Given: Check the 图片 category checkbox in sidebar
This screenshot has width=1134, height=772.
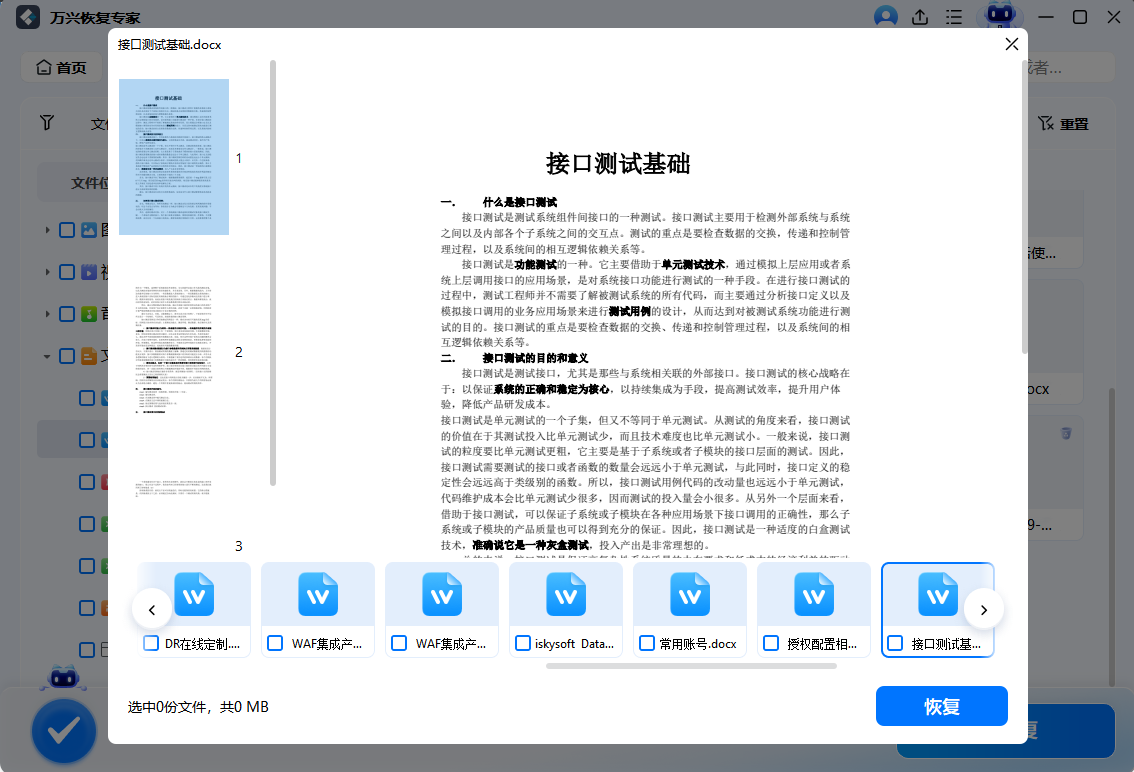Looking at the screenshot, I should tap(65, 229).
